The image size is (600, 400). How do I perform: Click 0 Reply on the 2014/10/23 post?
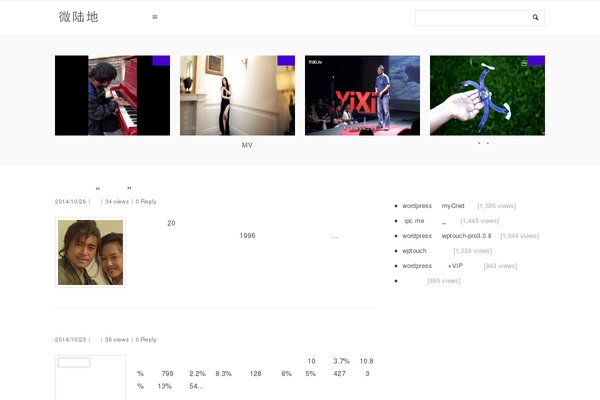(x=146, y=340)
